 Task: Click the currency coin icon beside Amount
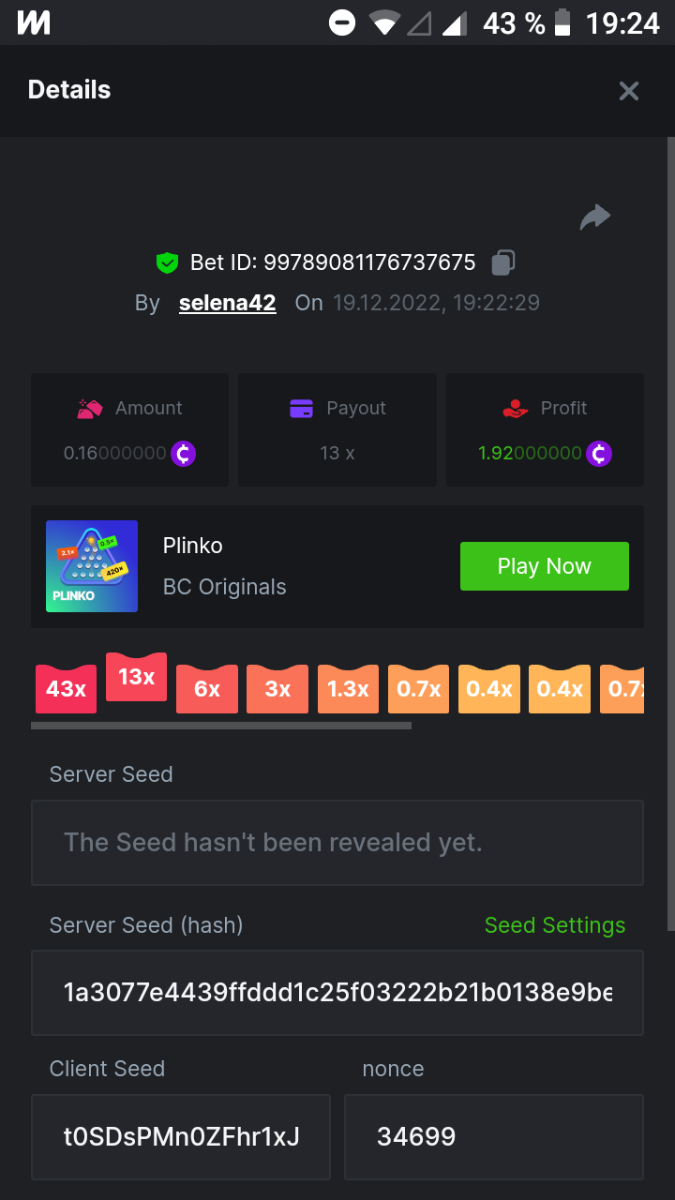[x=183, y=453]
